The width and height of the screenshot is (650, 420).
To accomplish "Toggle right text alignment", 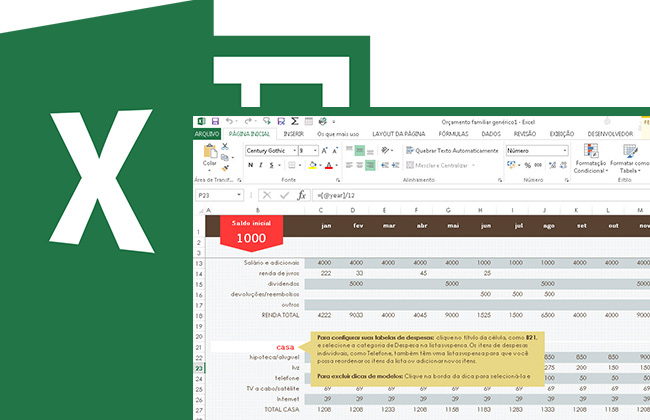I will coord(370,165).
